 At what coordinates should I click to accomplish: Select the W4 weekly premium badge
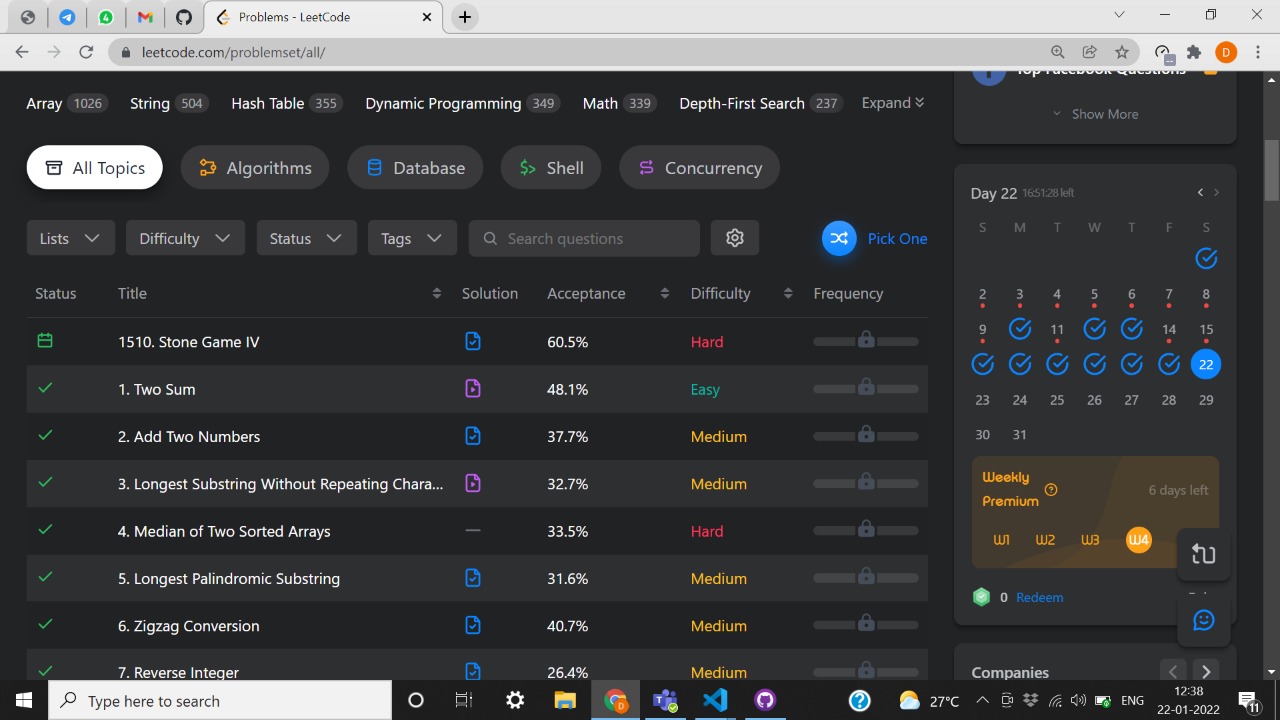click(x=1138, y=540)
